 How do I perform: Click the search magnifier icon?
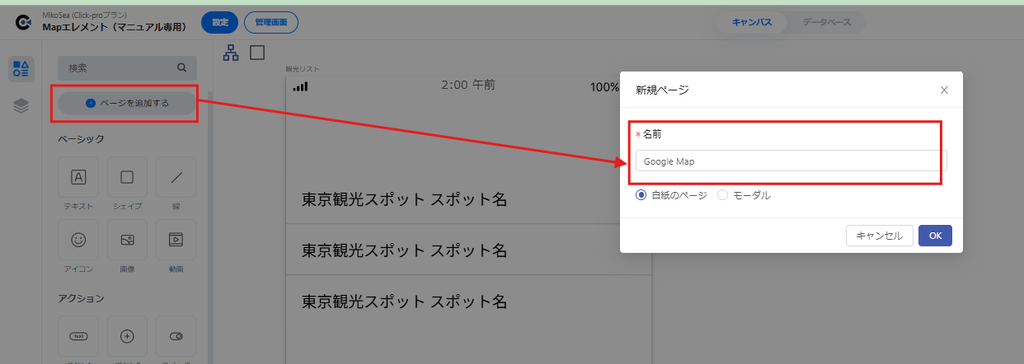tap(182, 67)
